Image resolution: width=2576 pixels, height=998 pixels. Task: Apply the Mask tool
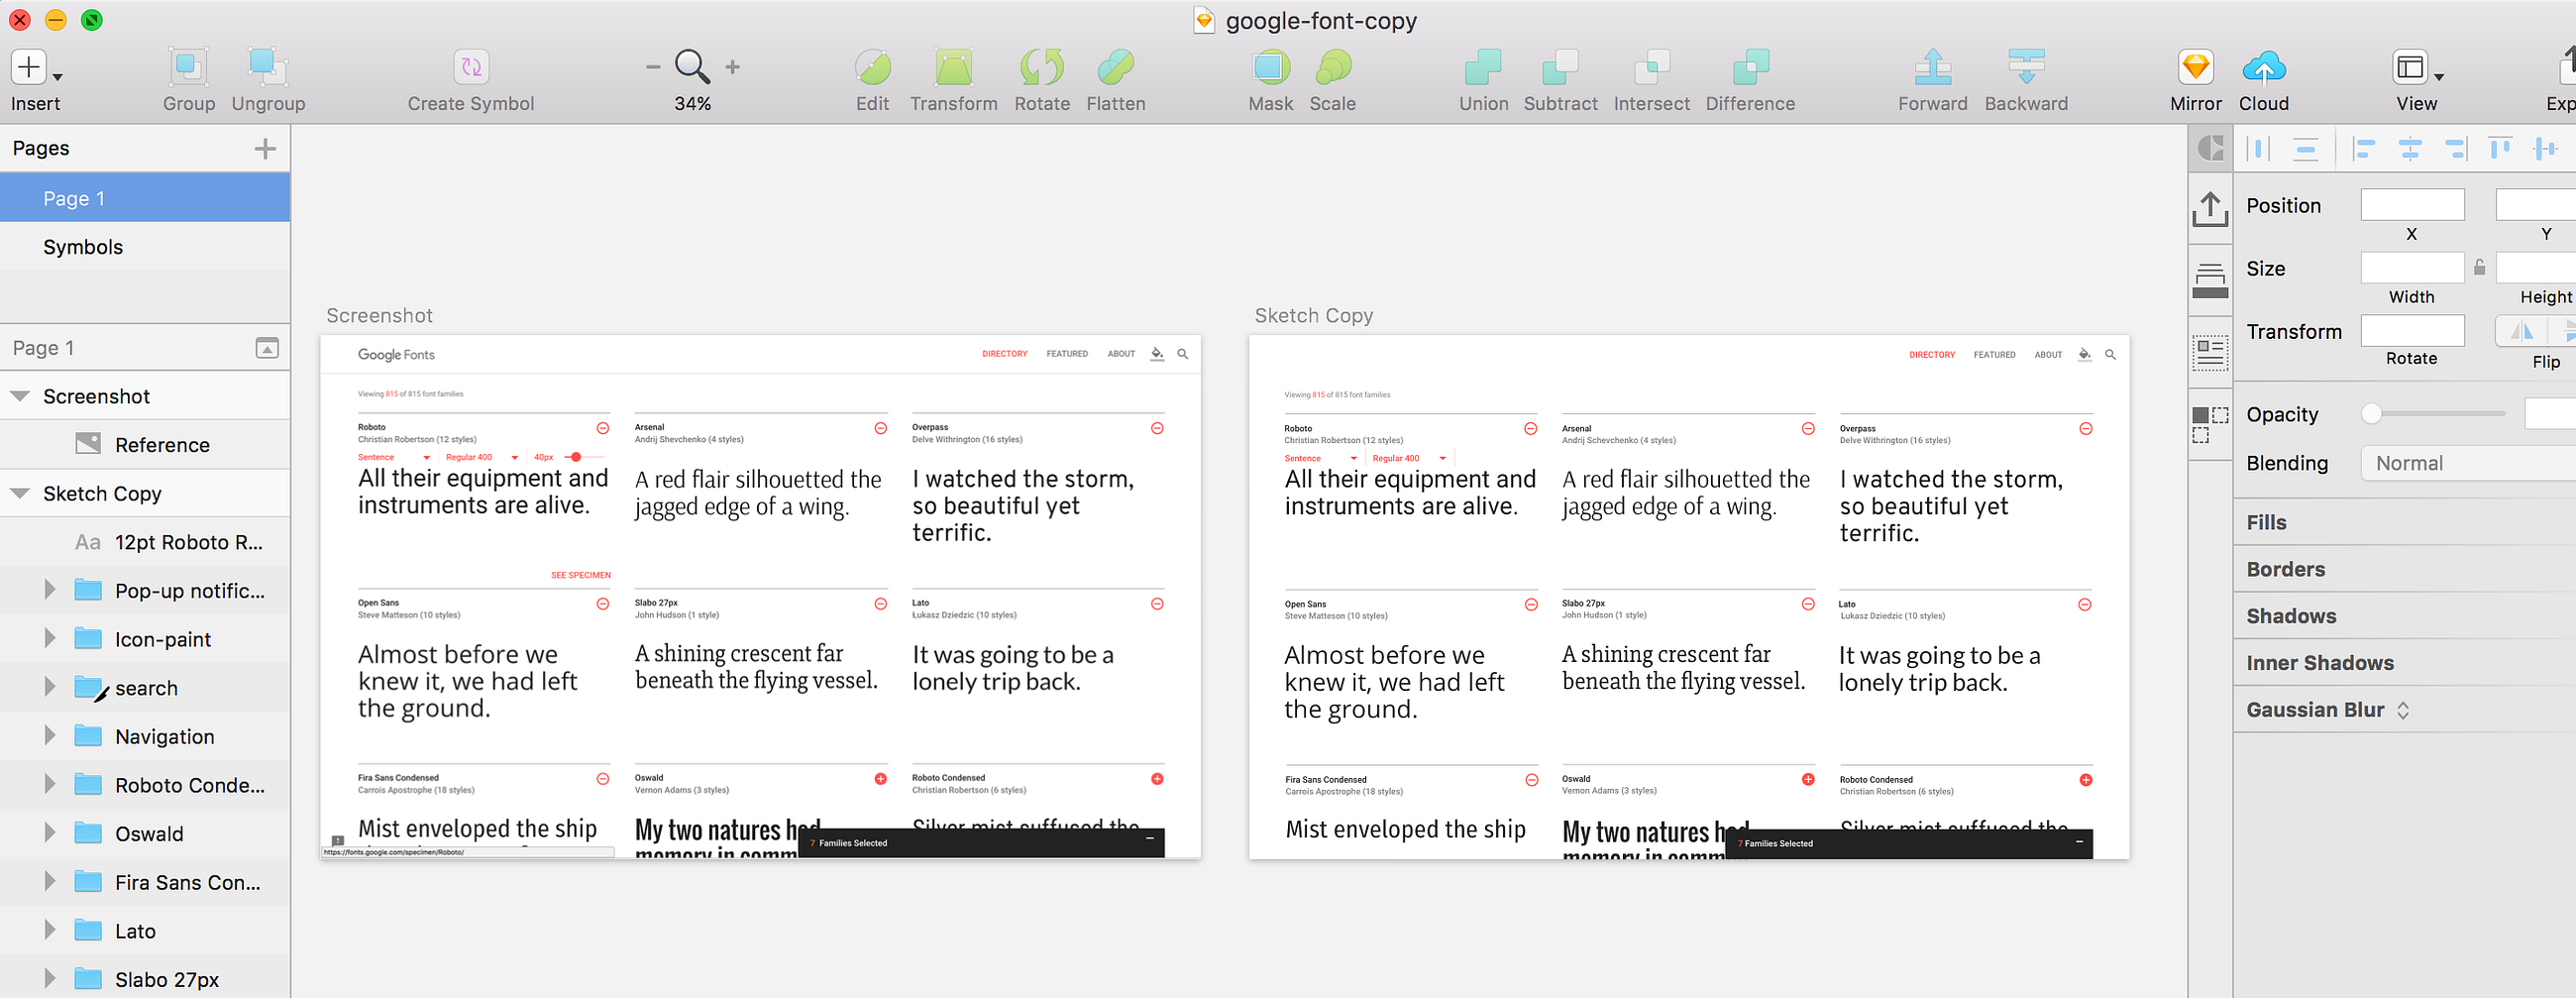[x=1270, y=67]
